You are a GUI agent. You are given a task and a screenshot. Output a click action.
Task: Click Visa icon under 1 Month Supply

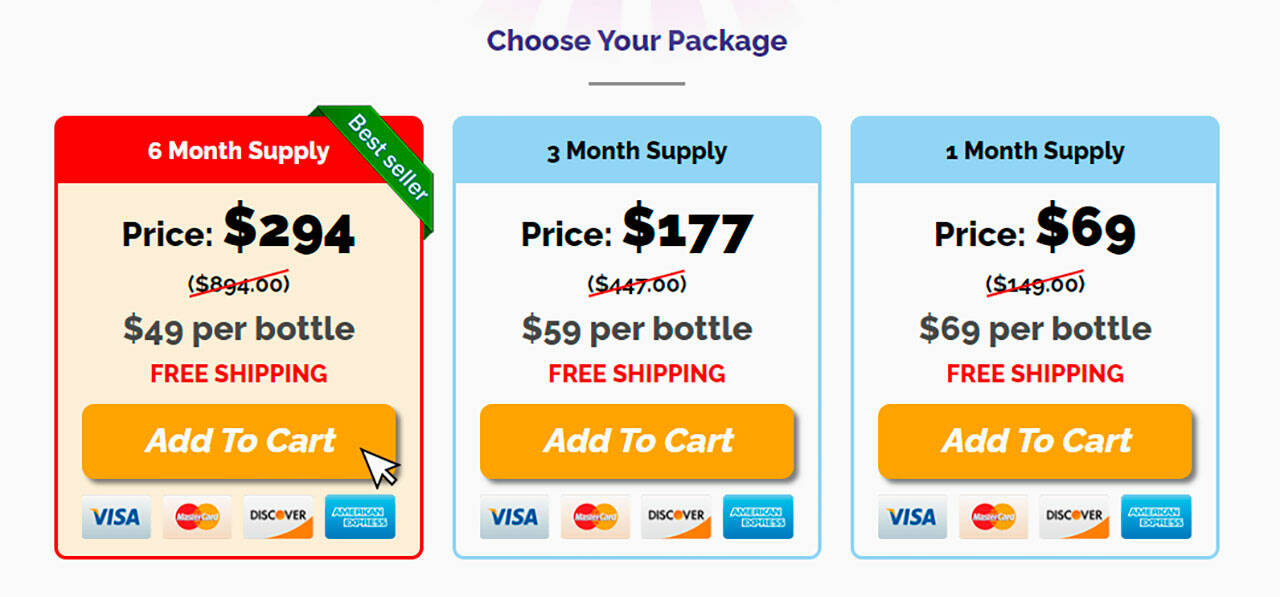click(x=912, y=517)
